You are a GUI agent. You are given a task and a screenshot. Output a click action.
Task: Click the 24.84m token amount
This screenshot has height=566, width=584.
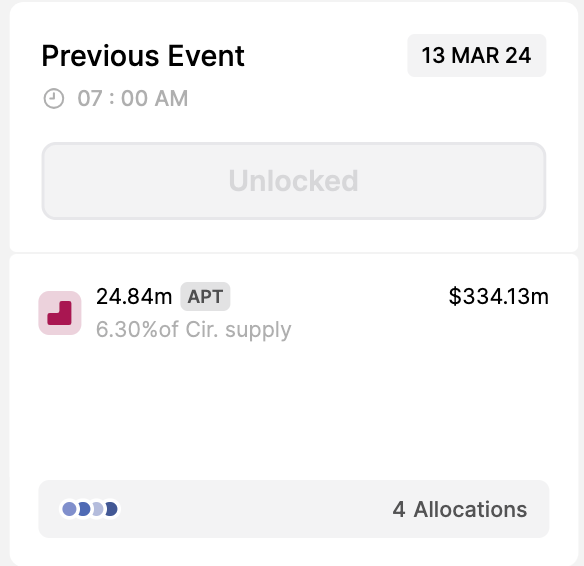(x=134, y=297)
